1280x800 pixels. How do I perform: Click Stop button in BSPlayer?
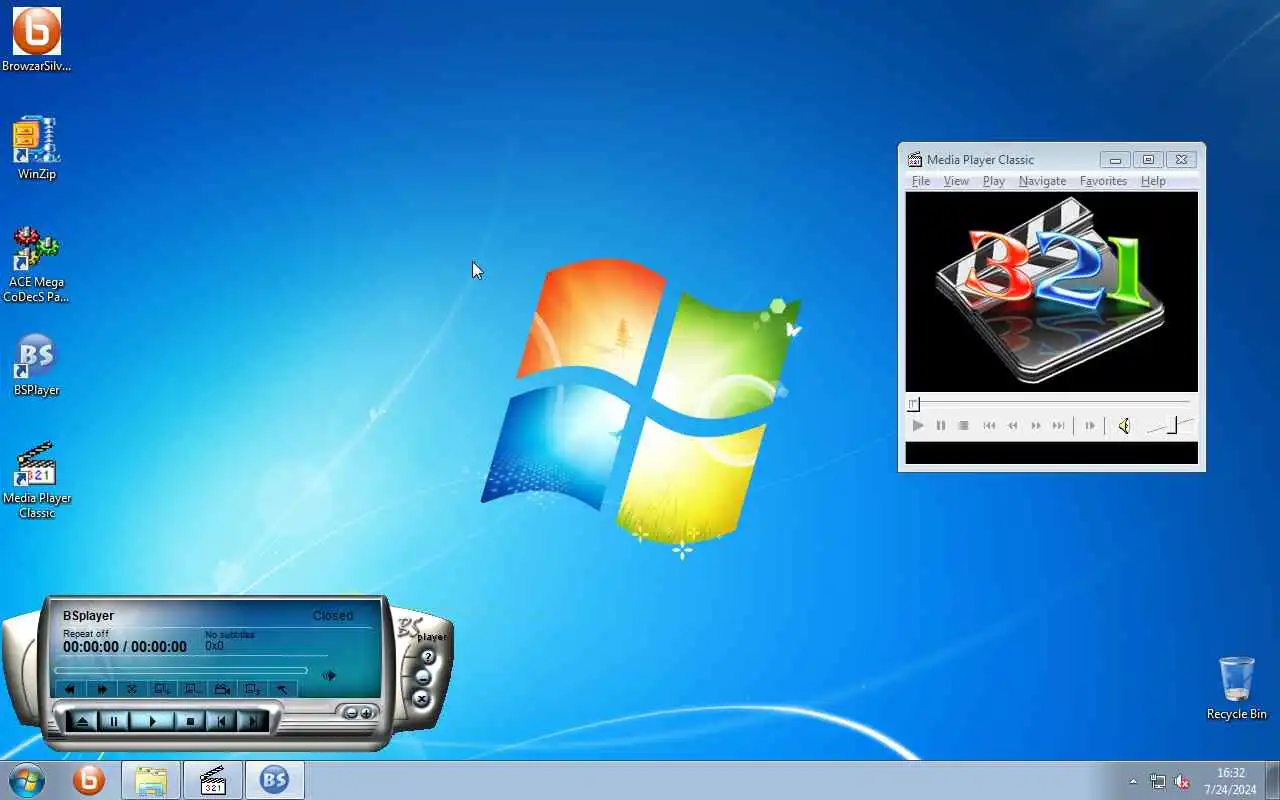[190, 720]
